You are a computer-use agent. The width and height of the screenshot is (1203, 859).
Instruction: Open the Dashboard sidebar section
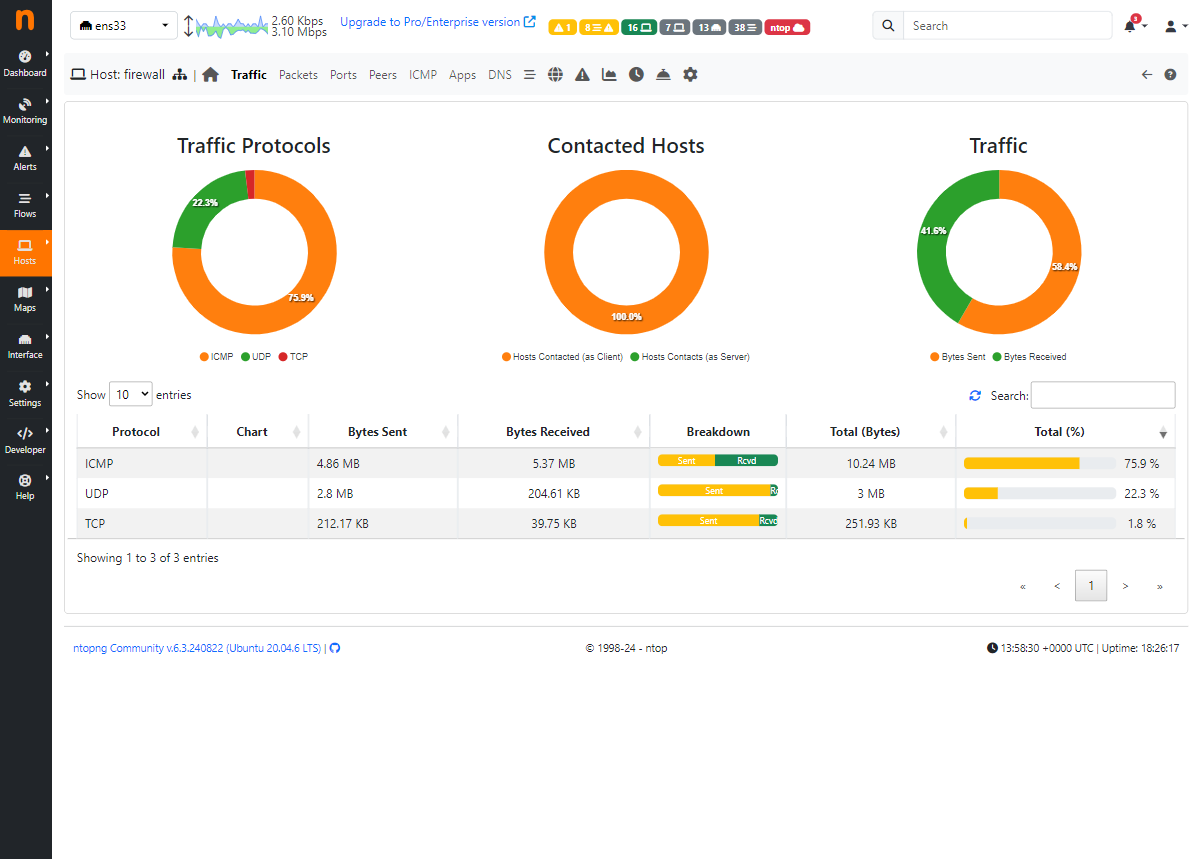[25, 64]
